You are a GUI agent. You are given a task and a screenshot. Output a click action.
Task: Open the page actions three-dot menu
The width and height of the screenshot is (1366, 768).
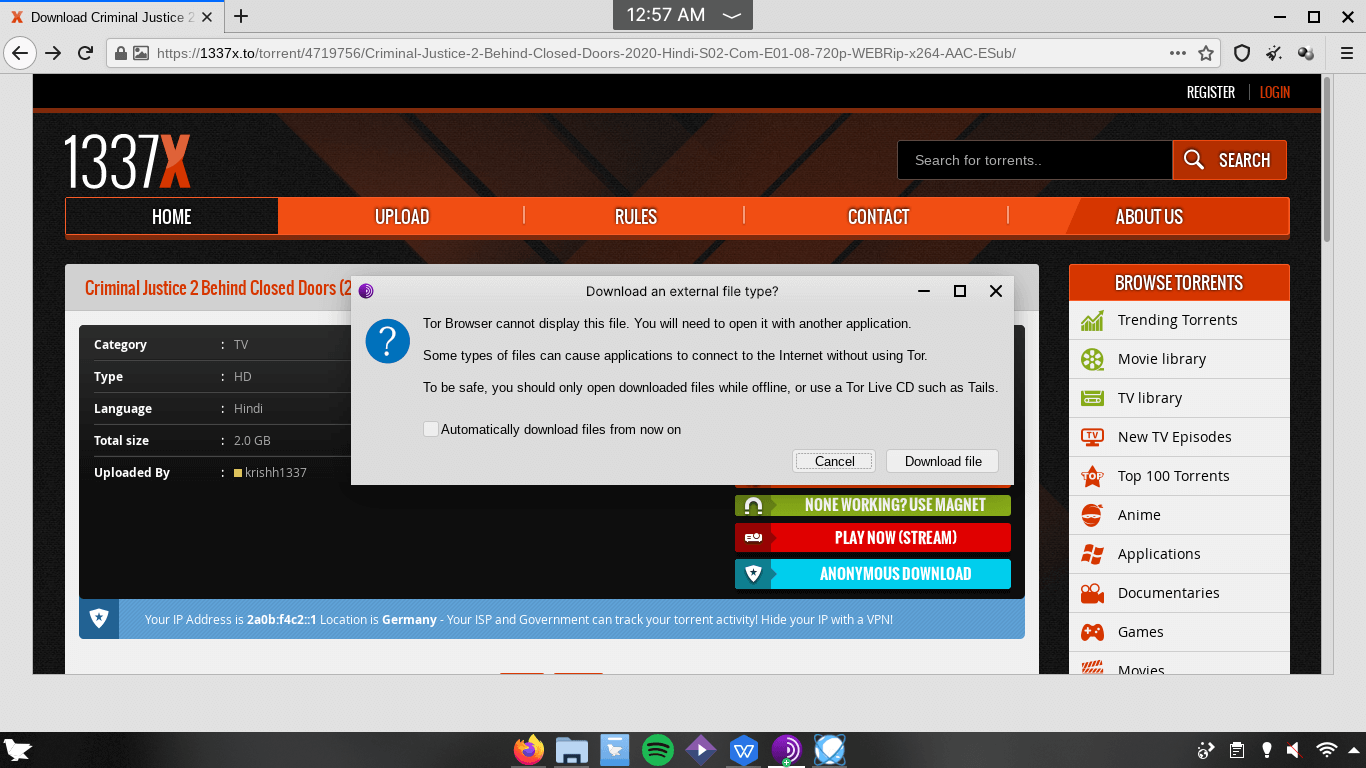click(1178, 53)
